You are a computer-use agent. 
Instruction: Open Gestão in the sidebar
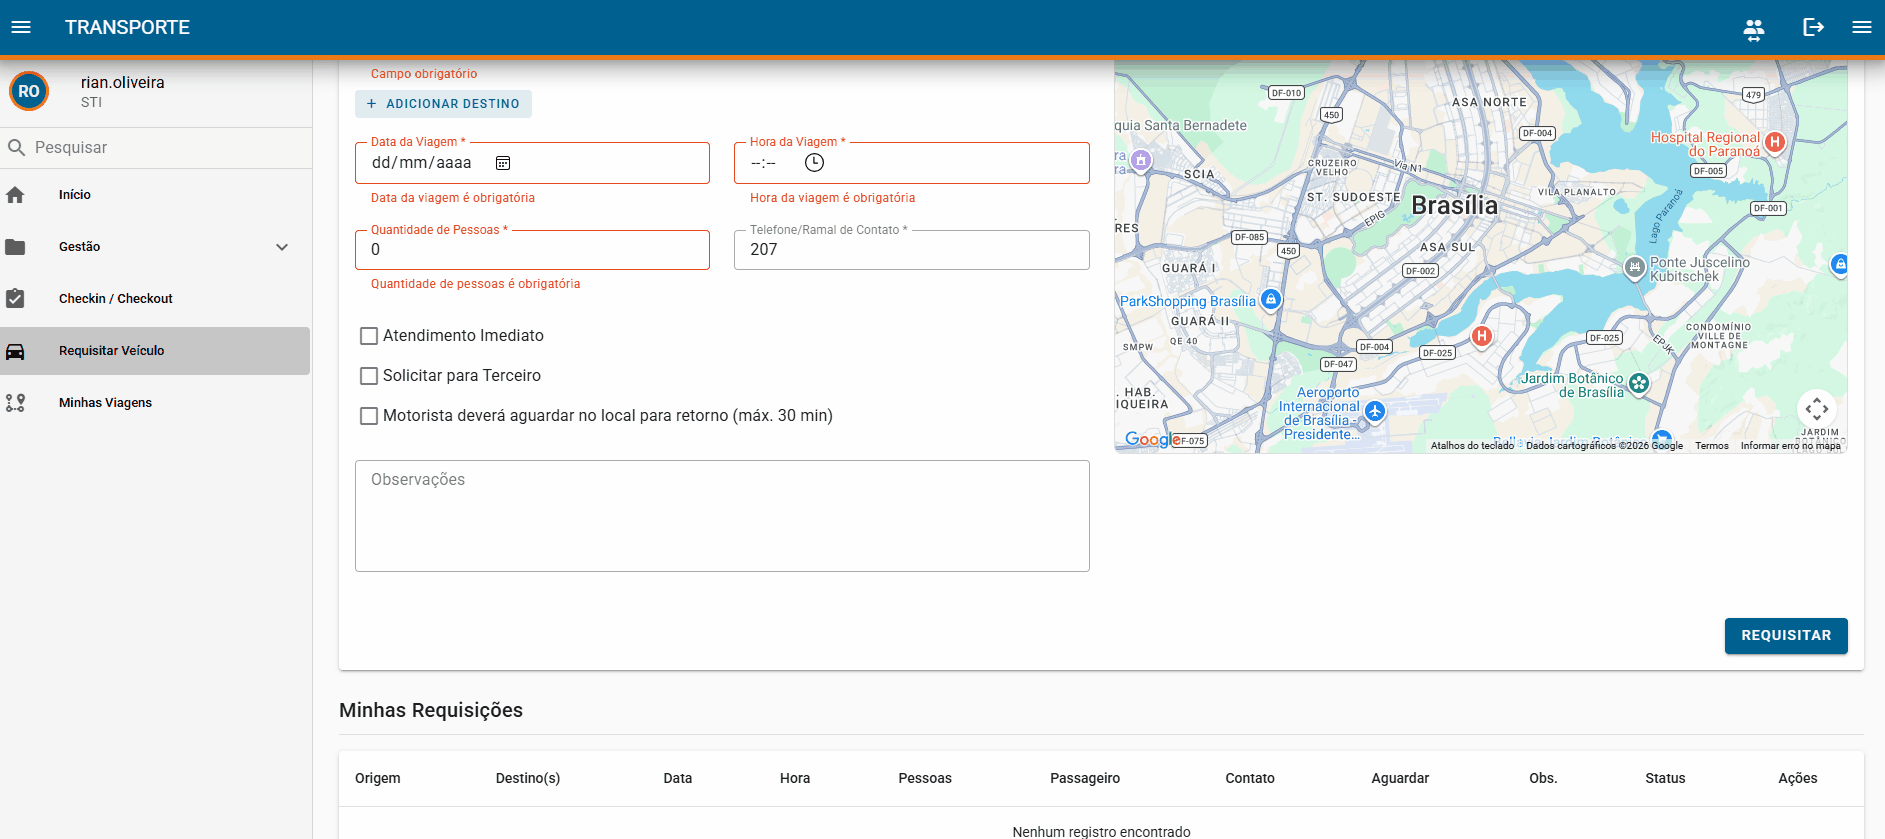pos(155,247)
